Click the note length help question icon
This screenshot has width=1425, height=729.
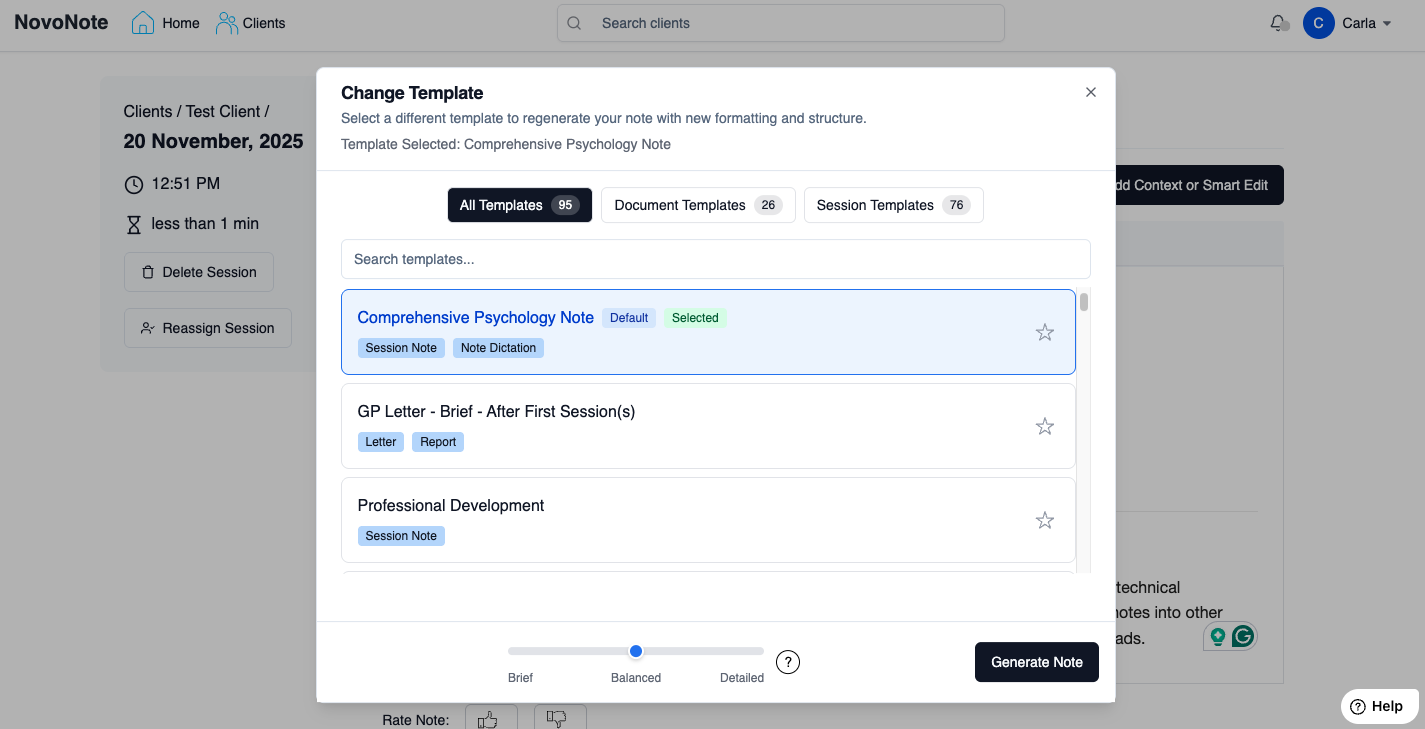coord(788,662)
